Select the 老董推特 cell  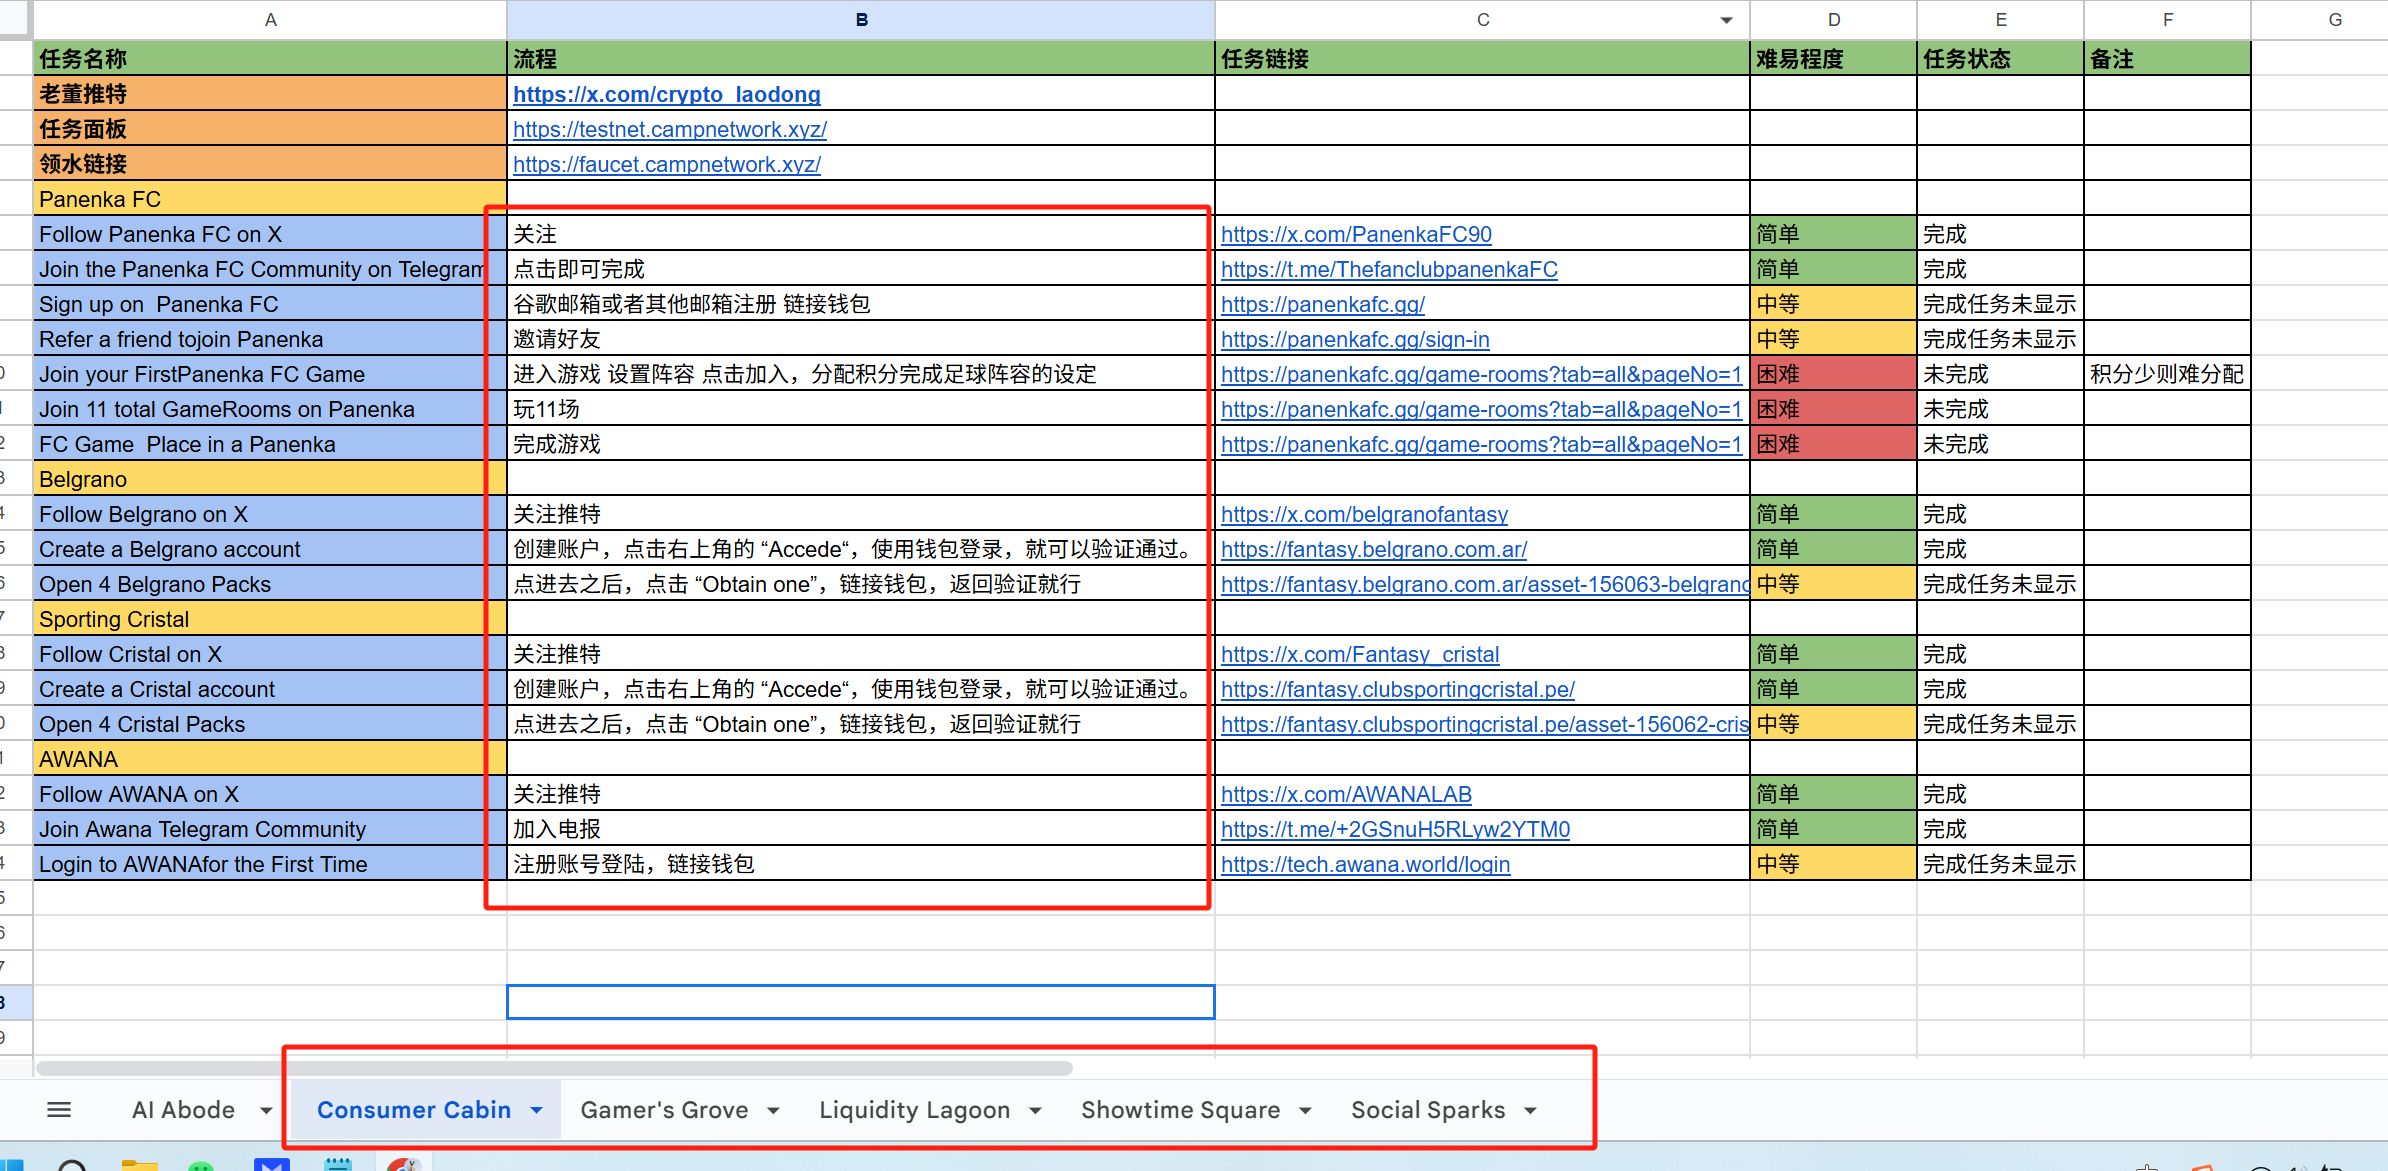click(x=270, y=94)
